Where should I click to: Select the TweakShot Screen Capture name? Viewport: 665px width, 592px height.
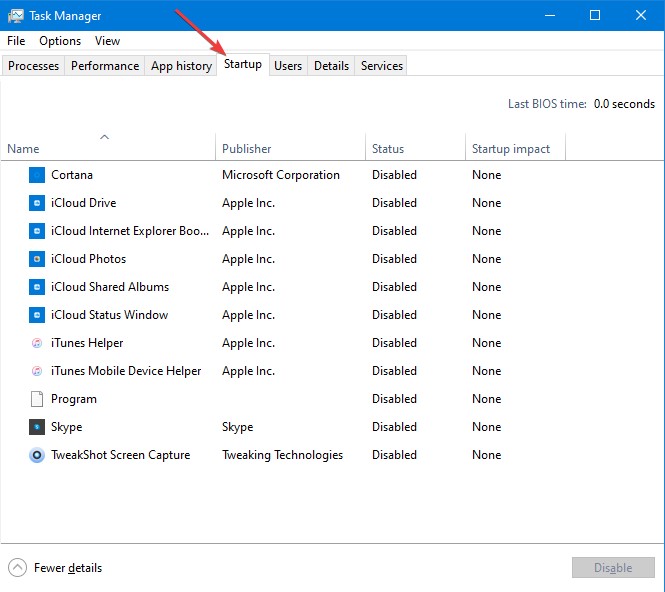tap(120, 455)
